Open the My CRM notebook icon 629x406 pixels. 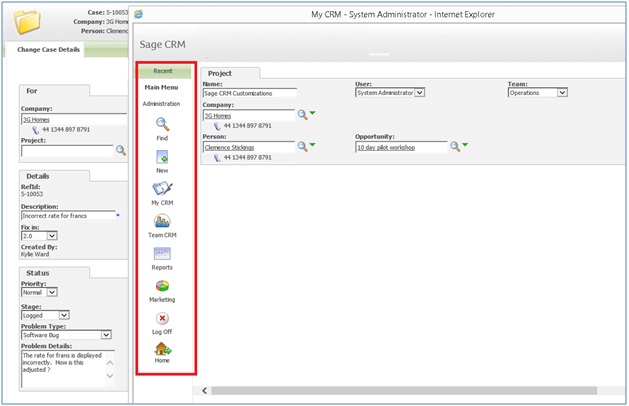pos(162,189)
